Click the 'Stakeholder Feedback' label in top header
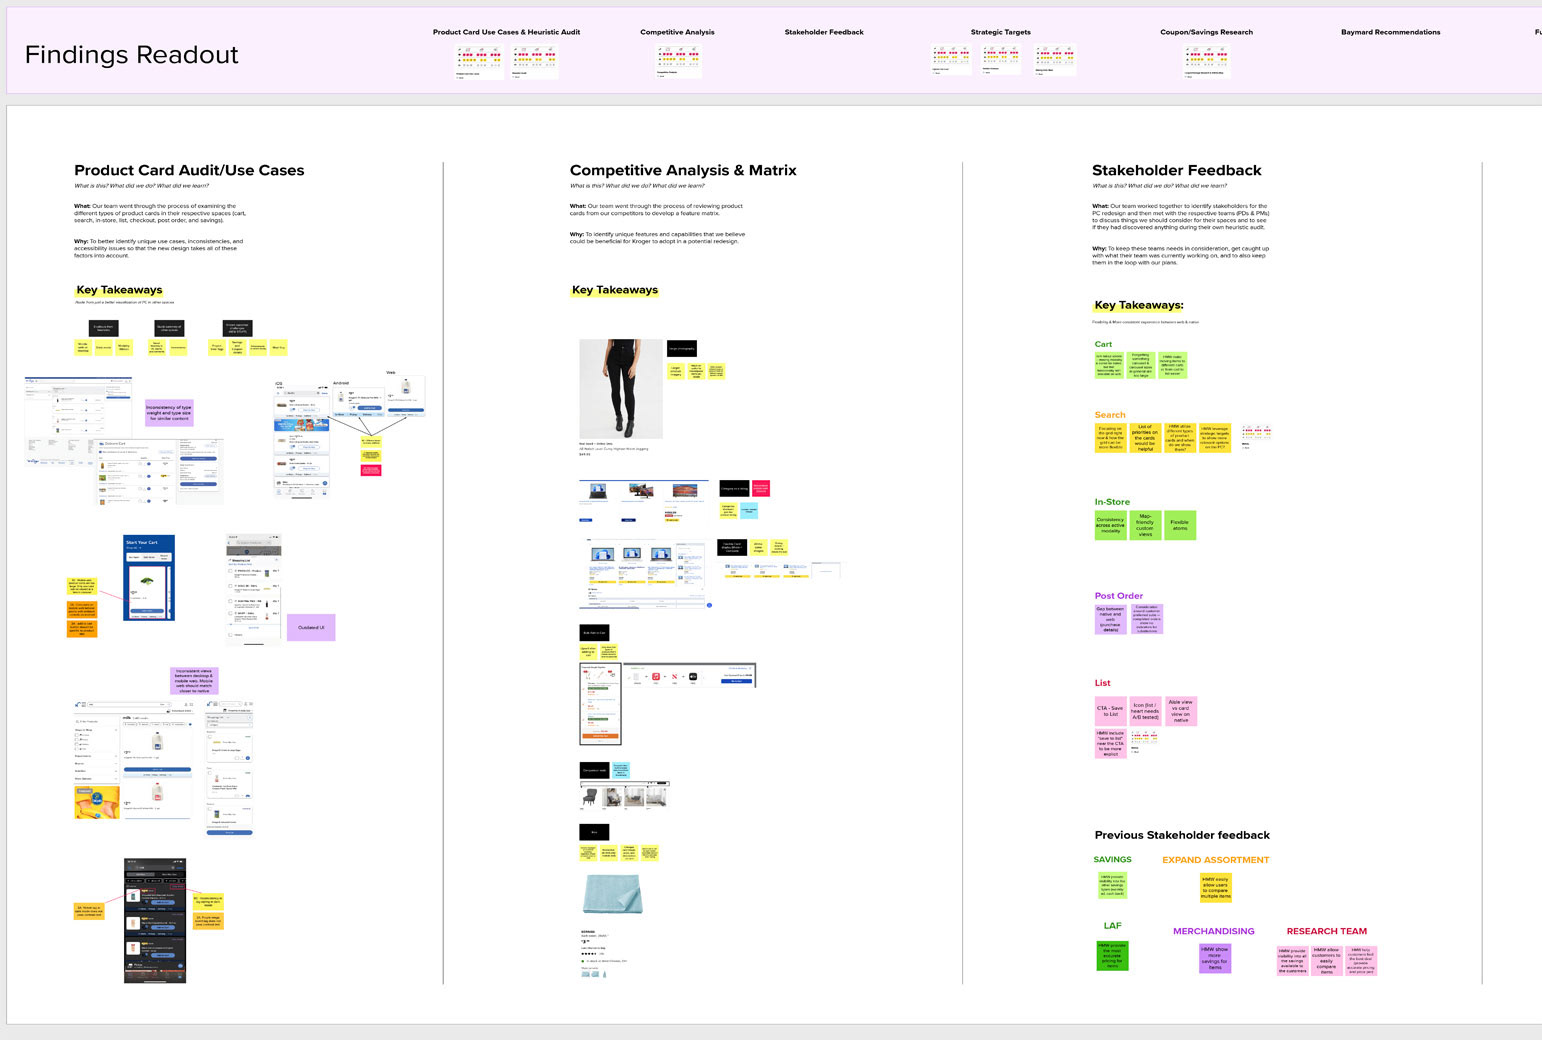1542x1040 pixels. (824, 32)
